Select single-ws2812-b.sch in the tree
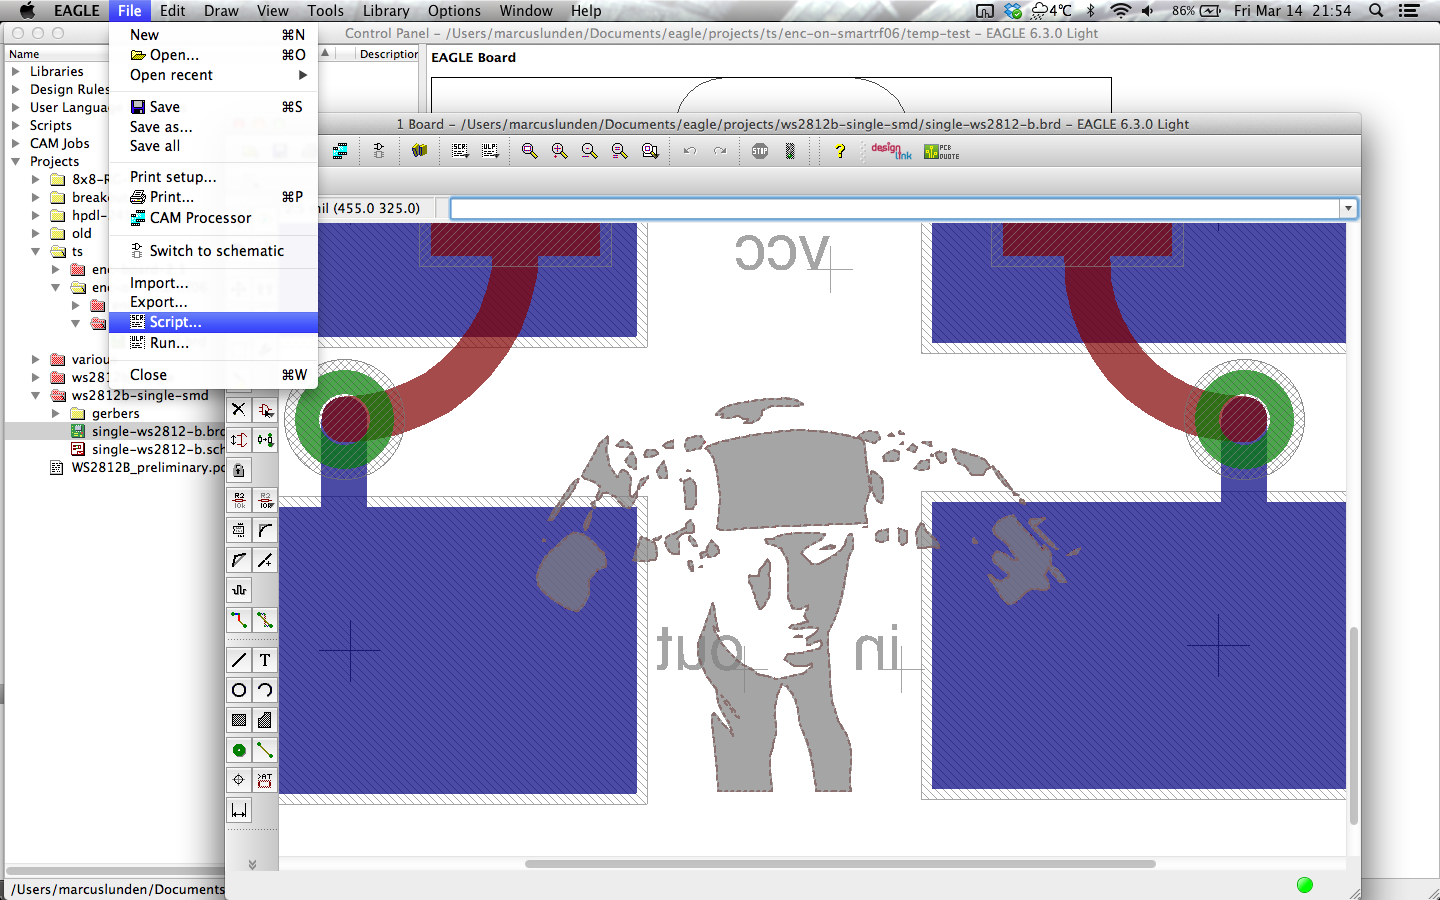The image size is (1440, 900). coord(158,449)
